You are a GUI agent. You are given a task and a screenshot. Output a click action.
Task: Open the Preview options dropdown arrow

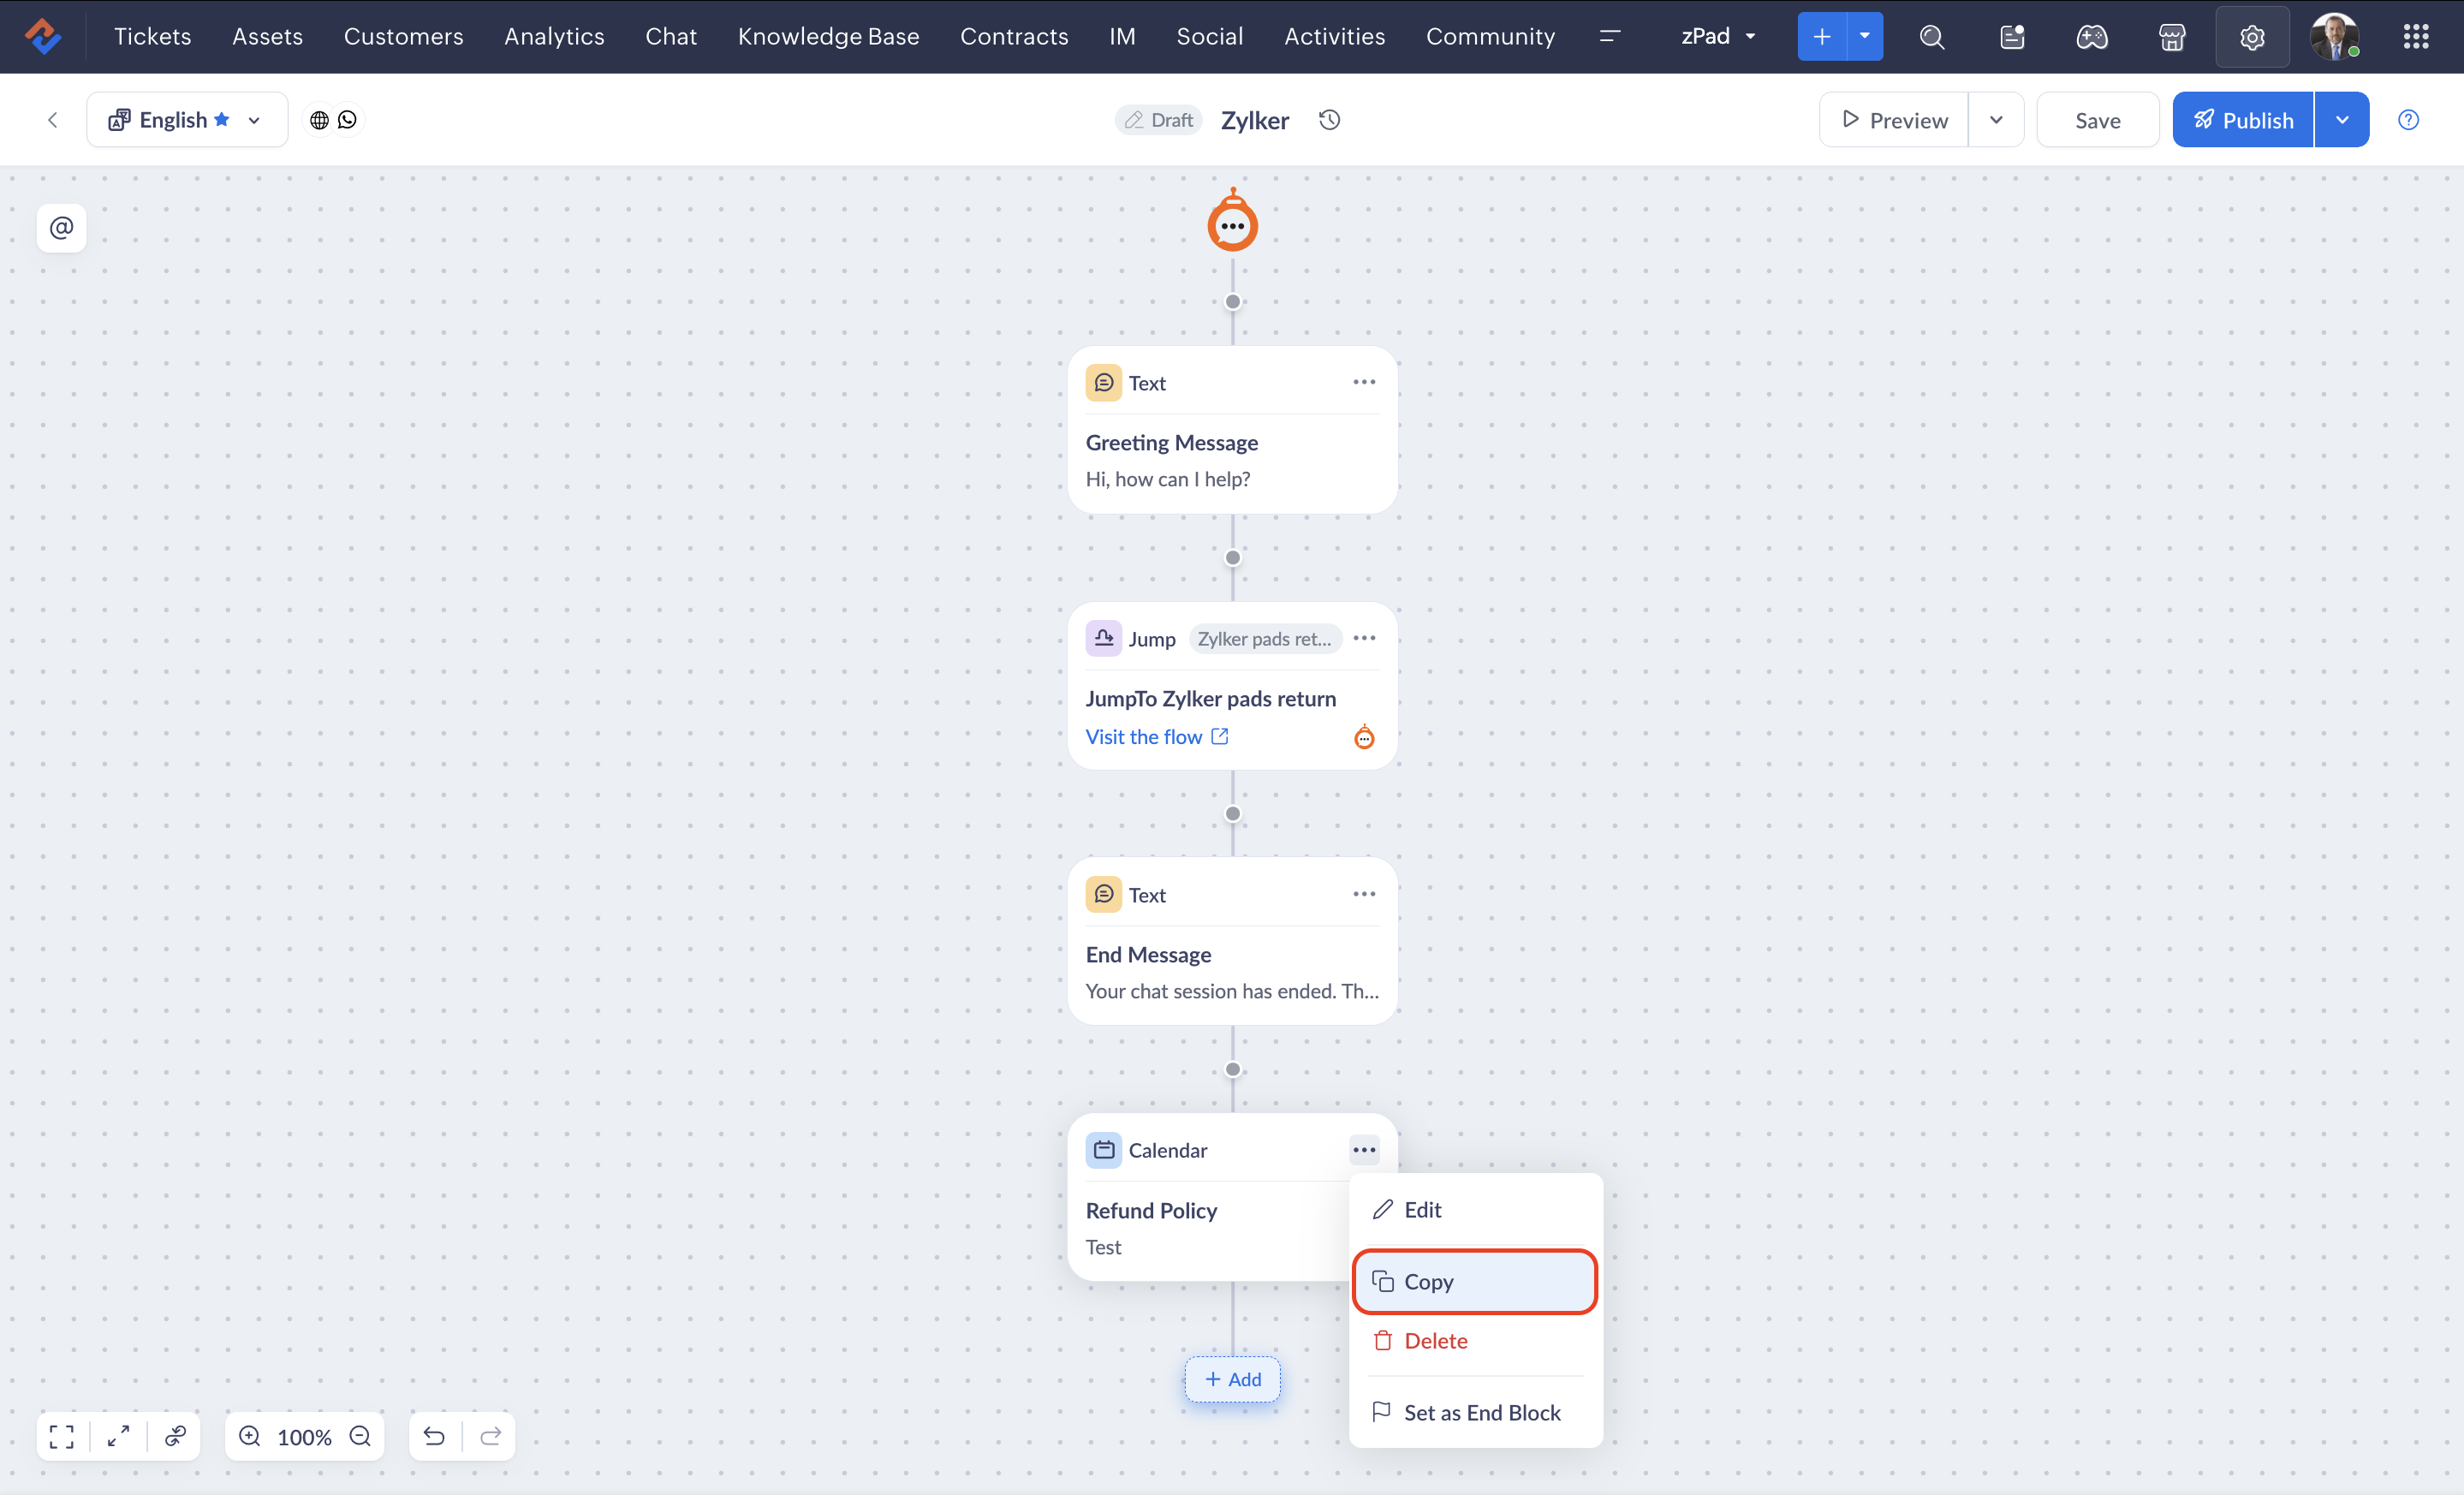tap(1995, 120)
